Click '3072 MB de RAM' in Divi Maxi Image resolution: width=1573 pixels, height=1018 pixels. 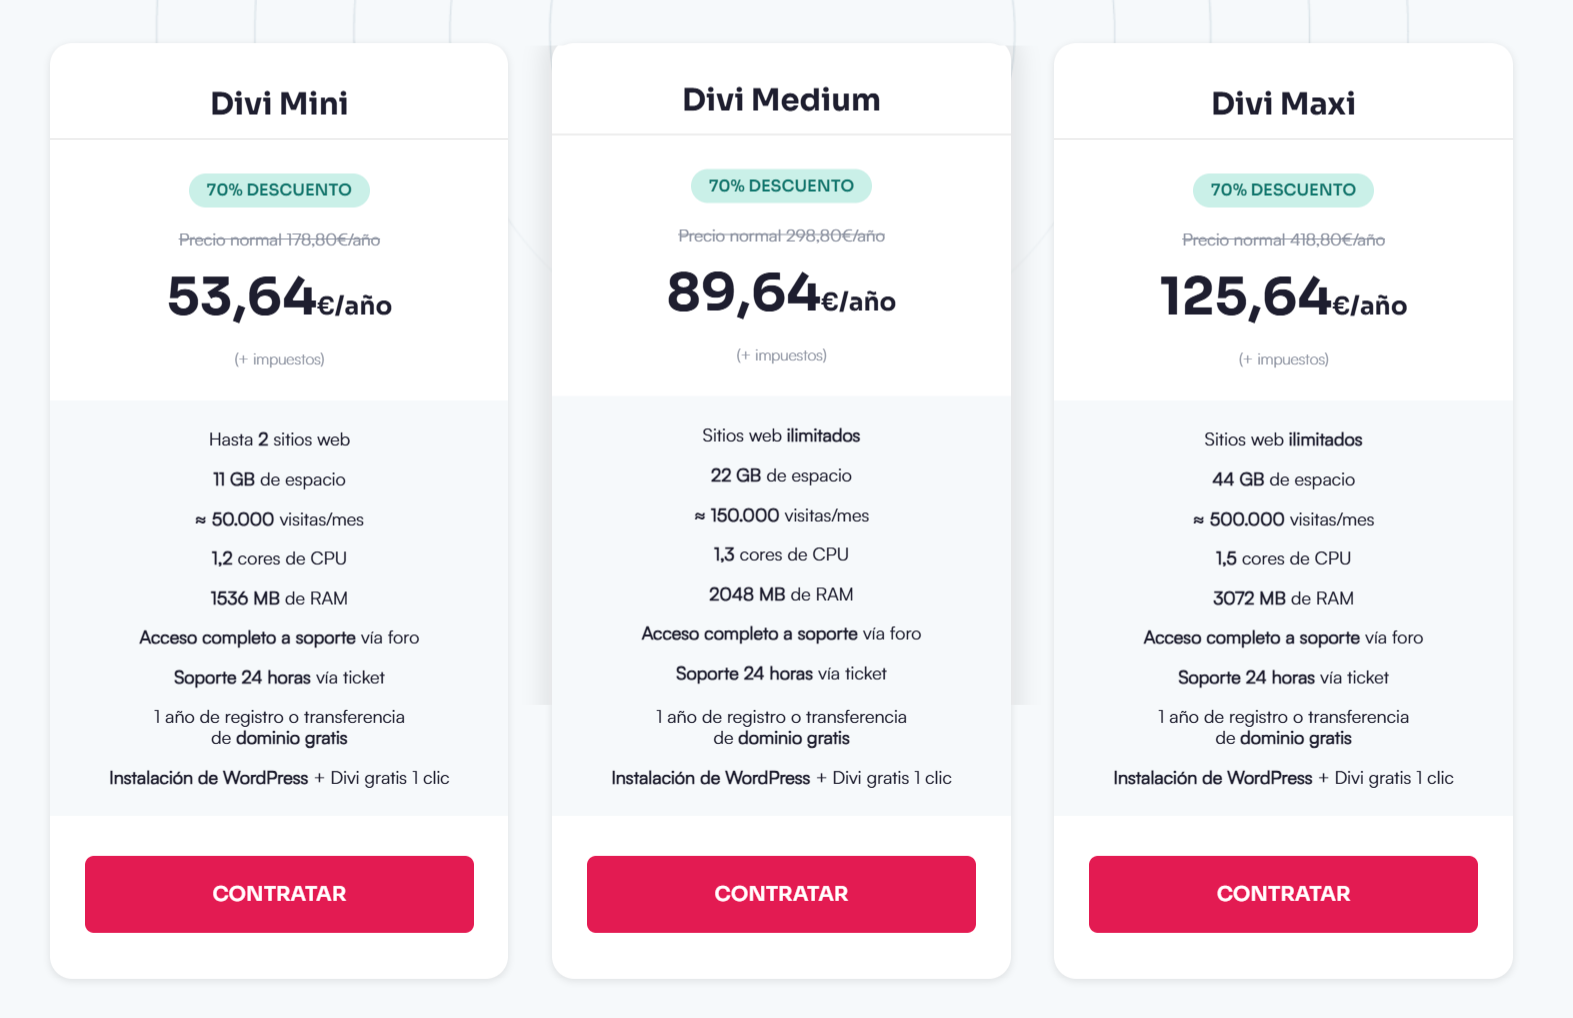tap(1283, 599)
